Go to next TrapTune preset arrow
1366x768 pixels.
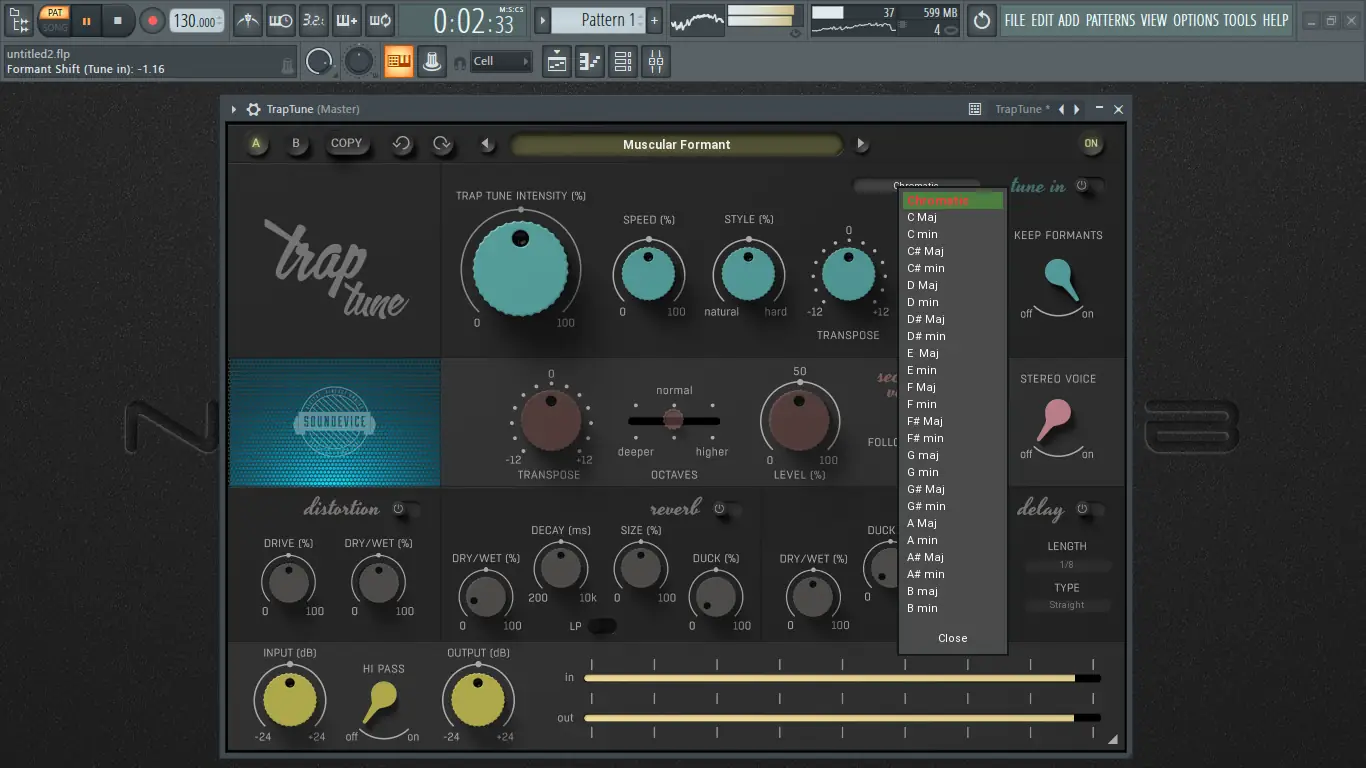pos(861,144)
